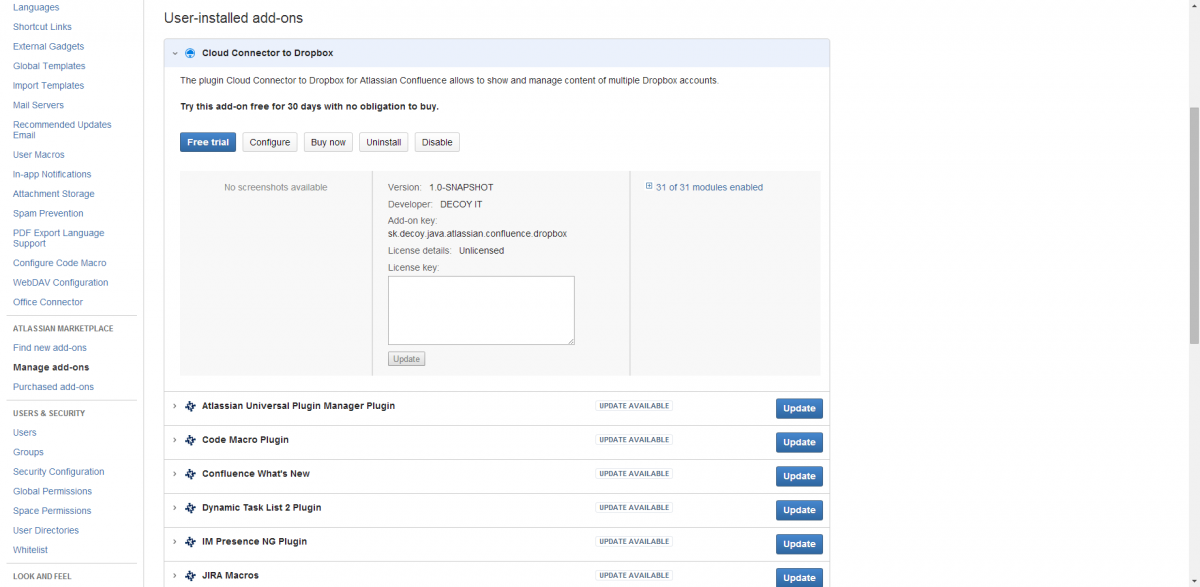Click the Confluence What's New plugin icon

coord(190,474)
